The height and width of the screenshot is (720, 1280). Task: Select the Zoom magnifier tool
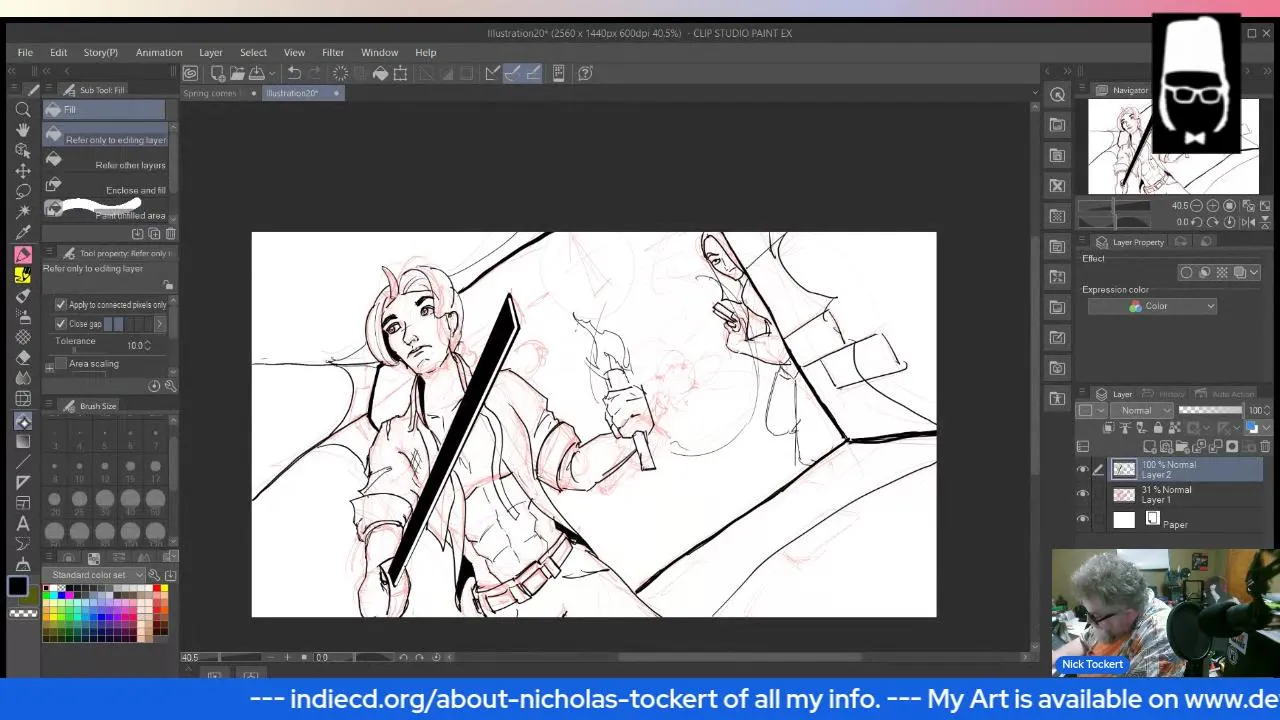23,110
